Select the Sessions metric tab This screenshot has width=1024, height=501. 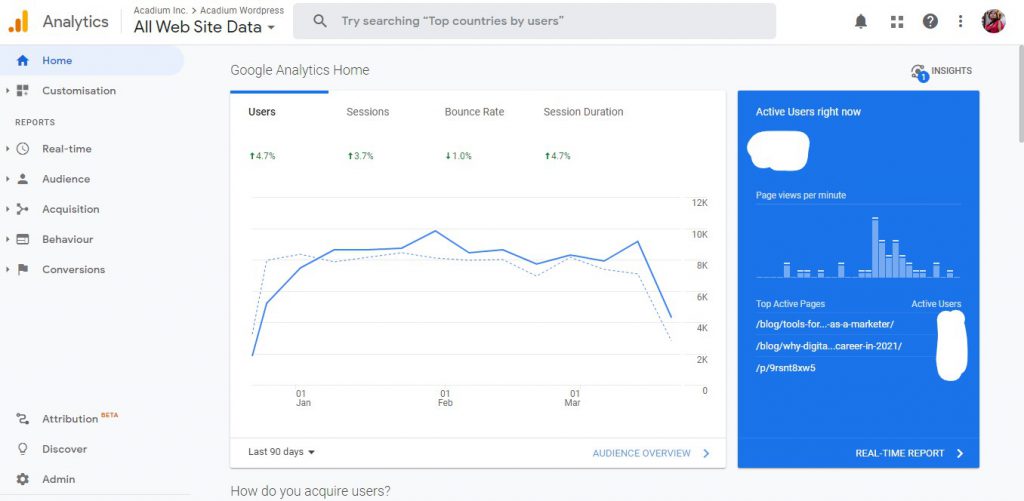368,112
